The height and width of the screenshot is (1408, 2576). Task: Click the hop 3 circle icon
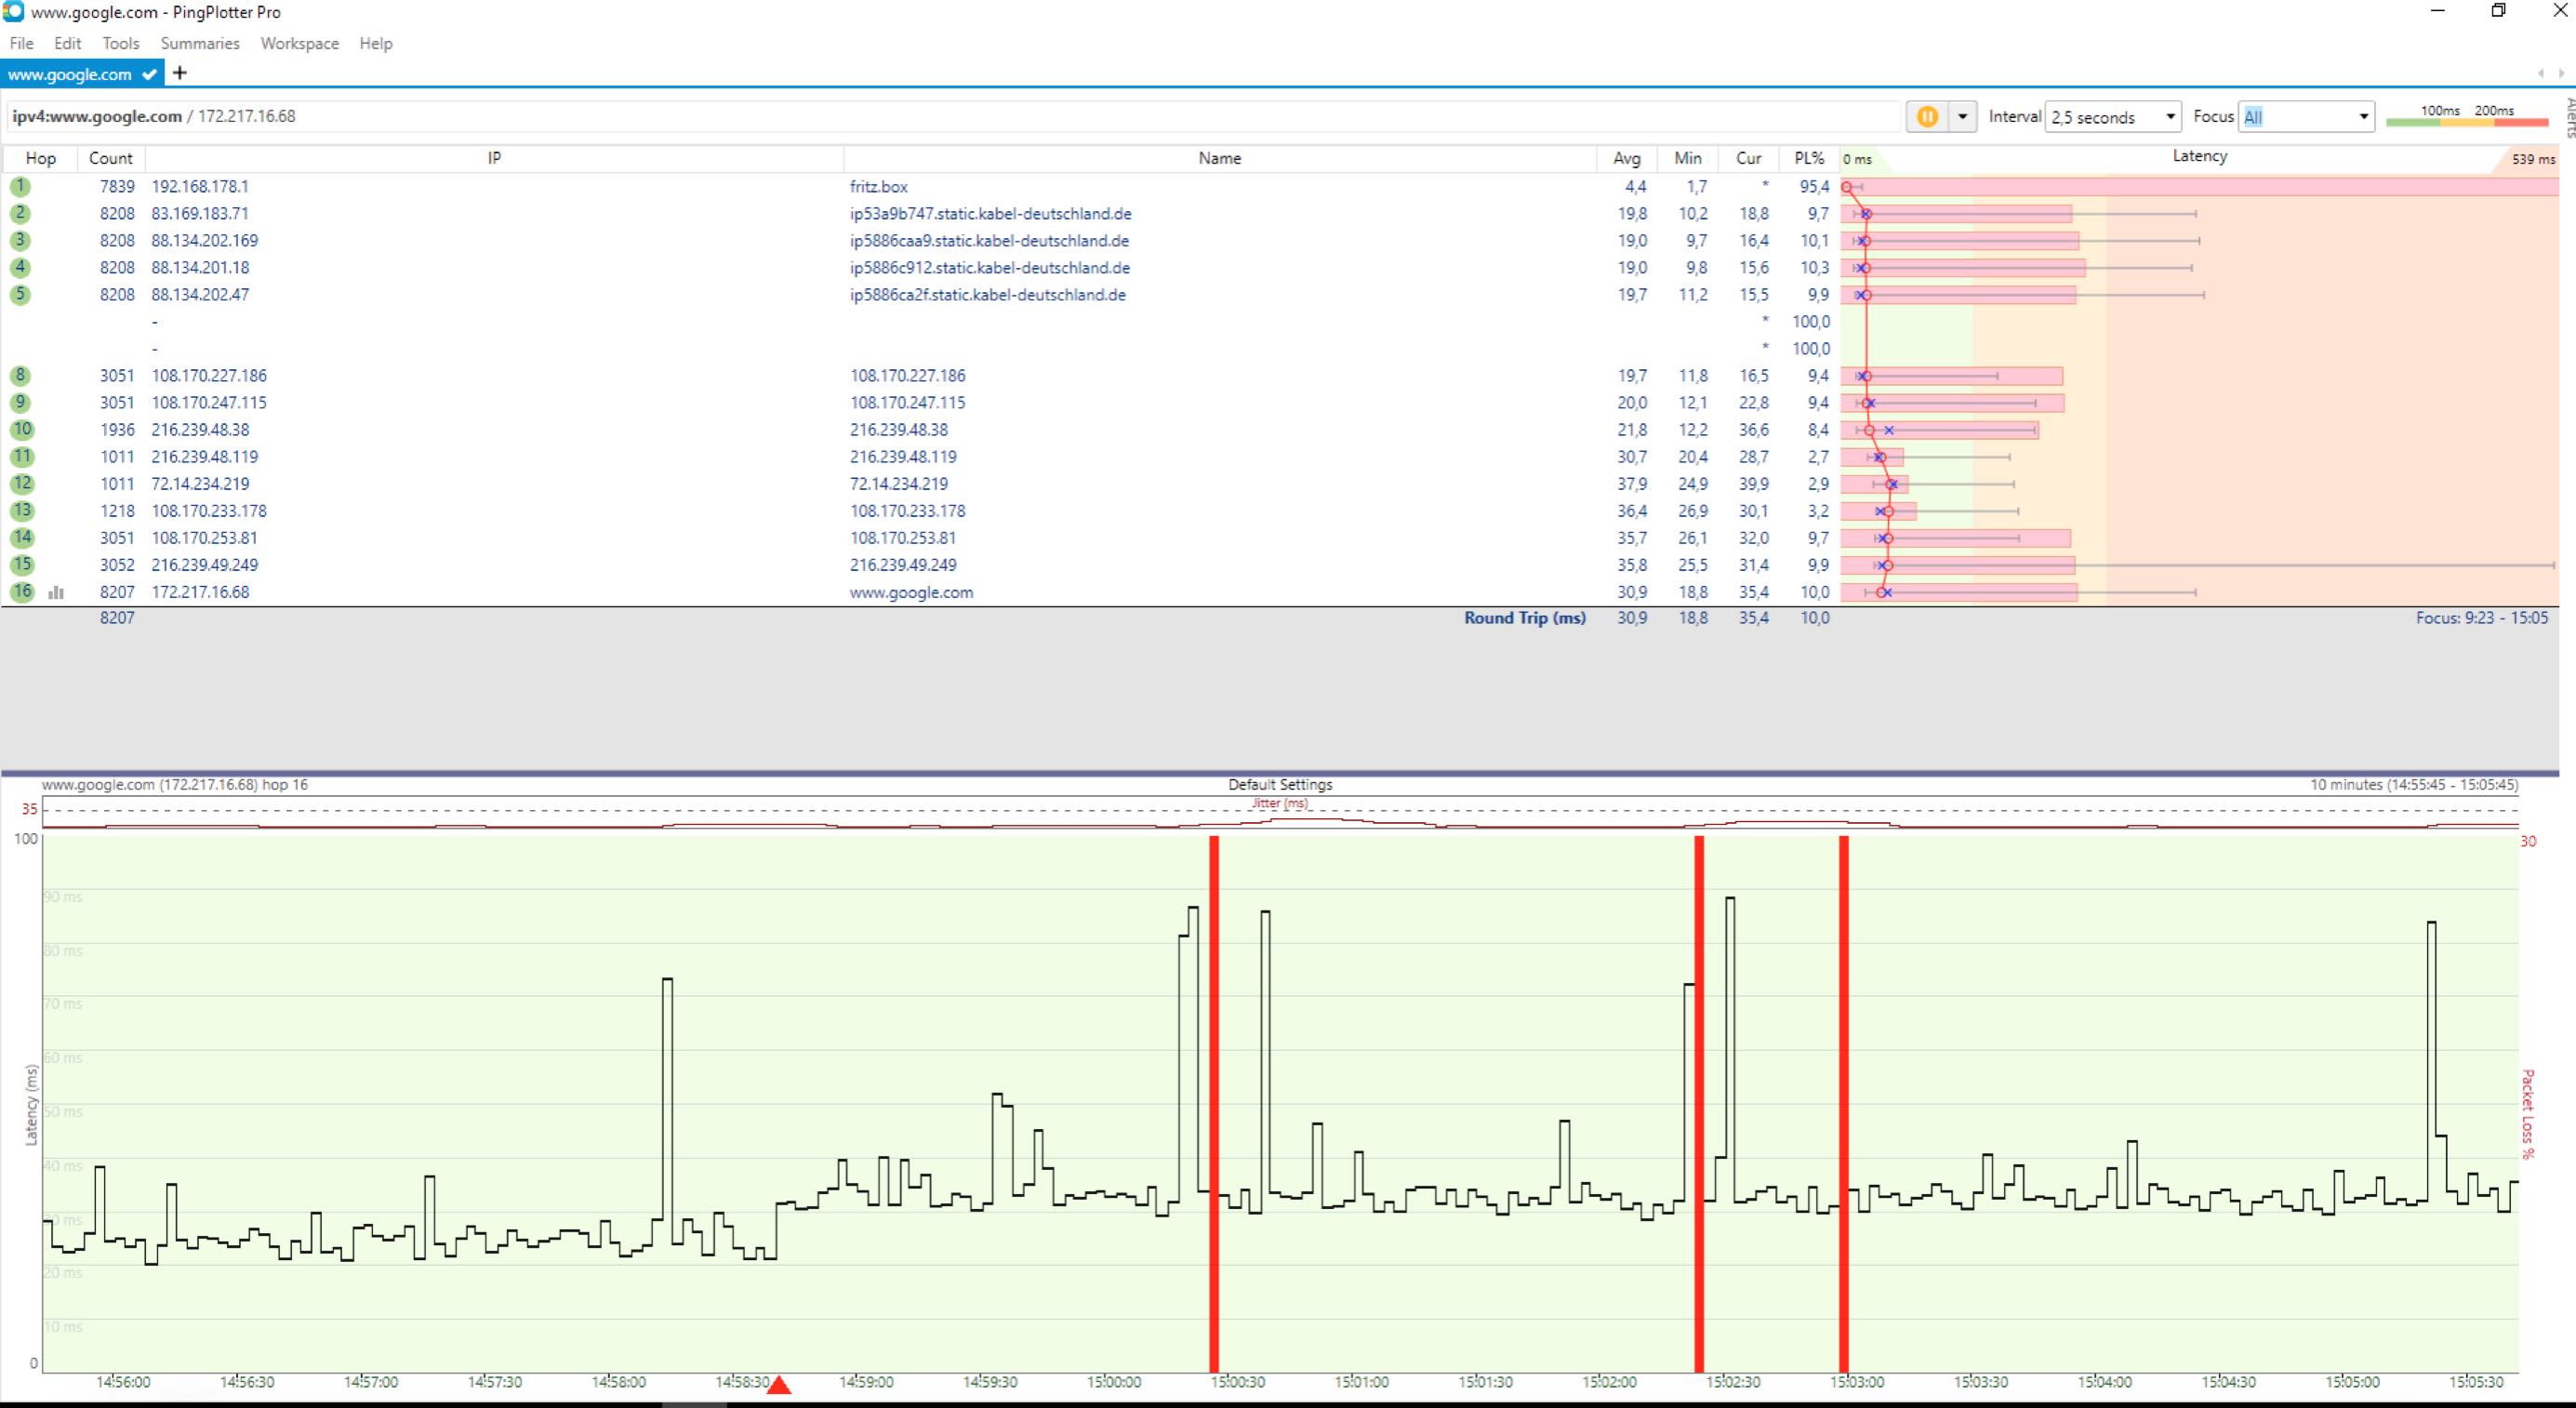(20, 240)
